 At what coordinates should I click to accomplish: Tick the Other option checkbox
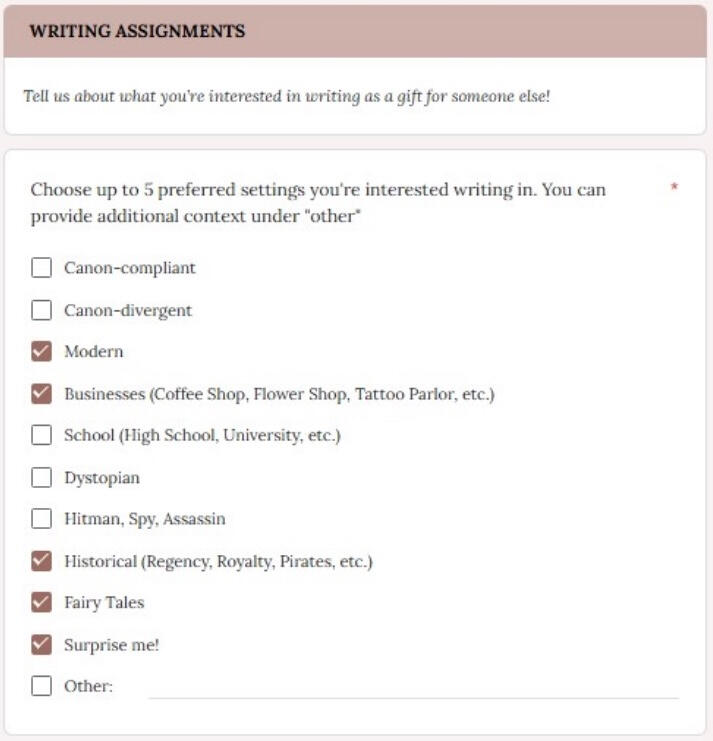pyautogui.click(x=41, y=686)
